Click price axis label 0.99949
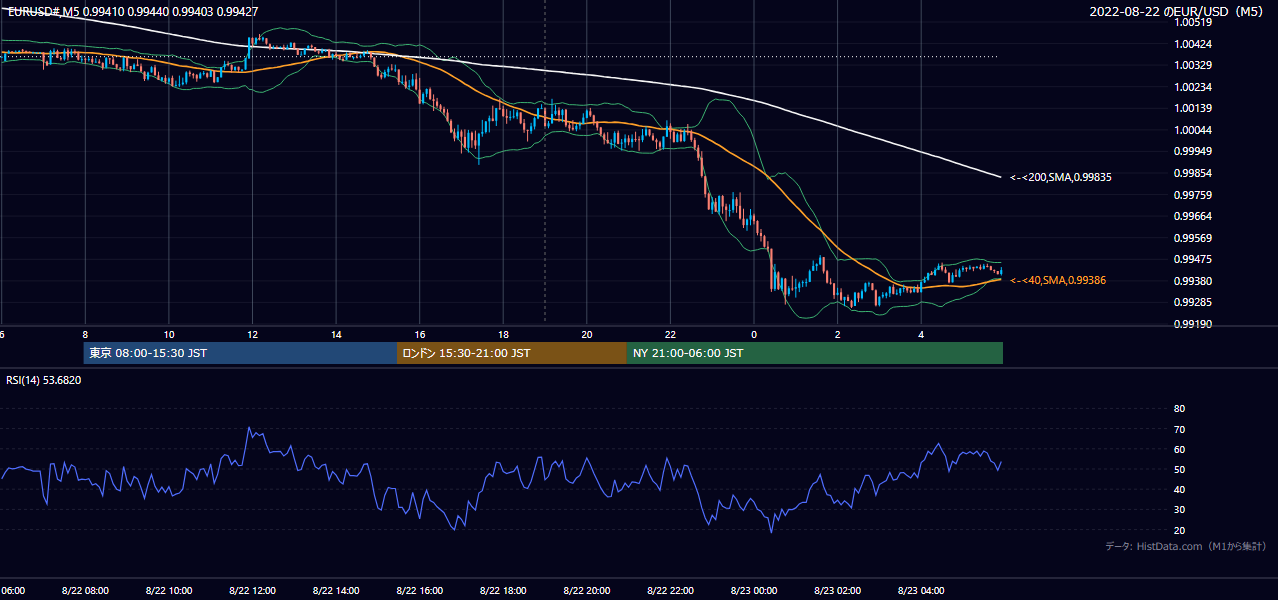Viewport: 1278px width, 600px height. (1191, 151)
